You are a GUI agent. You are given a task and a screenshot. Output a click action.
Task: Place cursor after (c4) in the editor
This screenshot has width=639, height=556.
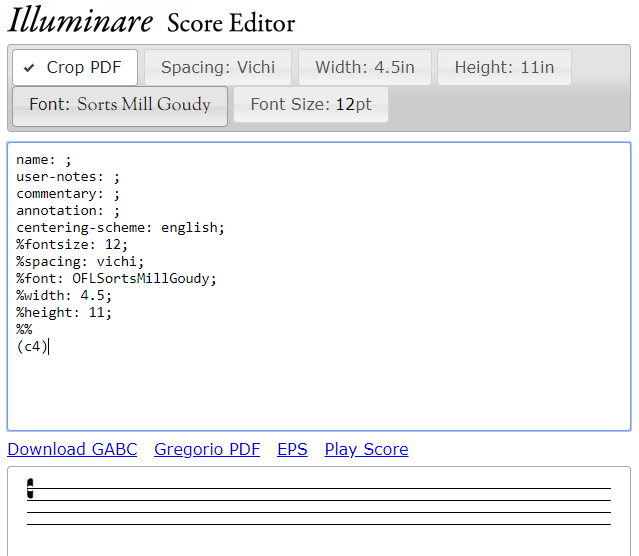point(48,347)
